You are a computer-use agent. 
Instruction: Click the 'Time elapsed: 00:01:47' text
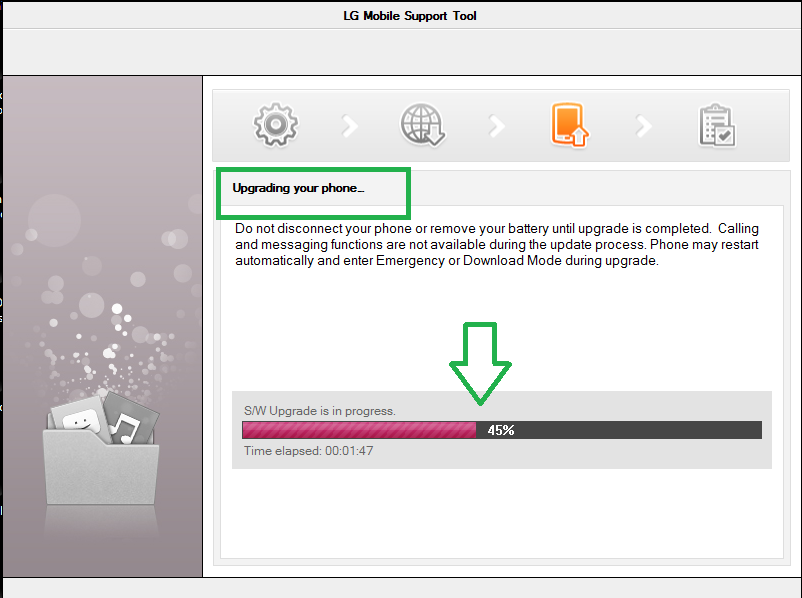pyautogui.click(x=308, y=451)
